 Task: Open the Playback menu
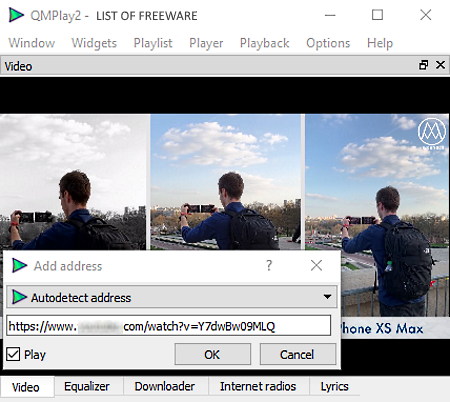click(x=265, y=43)
